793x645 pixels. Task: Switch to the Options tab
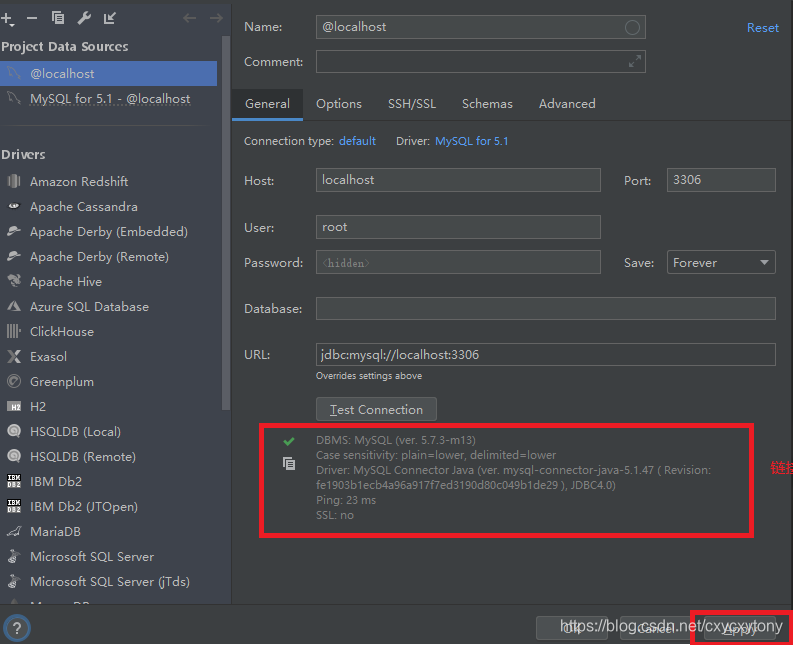pos(339,104)
